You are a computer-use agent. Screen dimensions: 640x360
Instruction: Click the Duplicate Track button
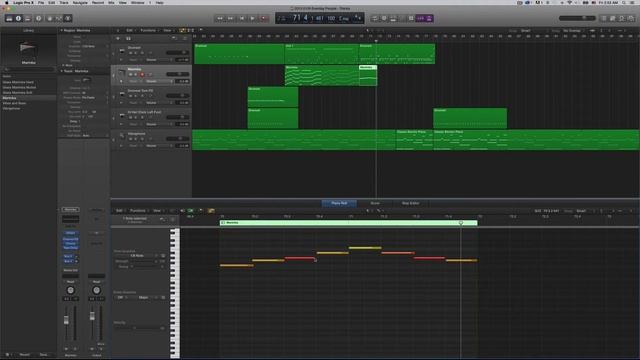pos(128,38)
